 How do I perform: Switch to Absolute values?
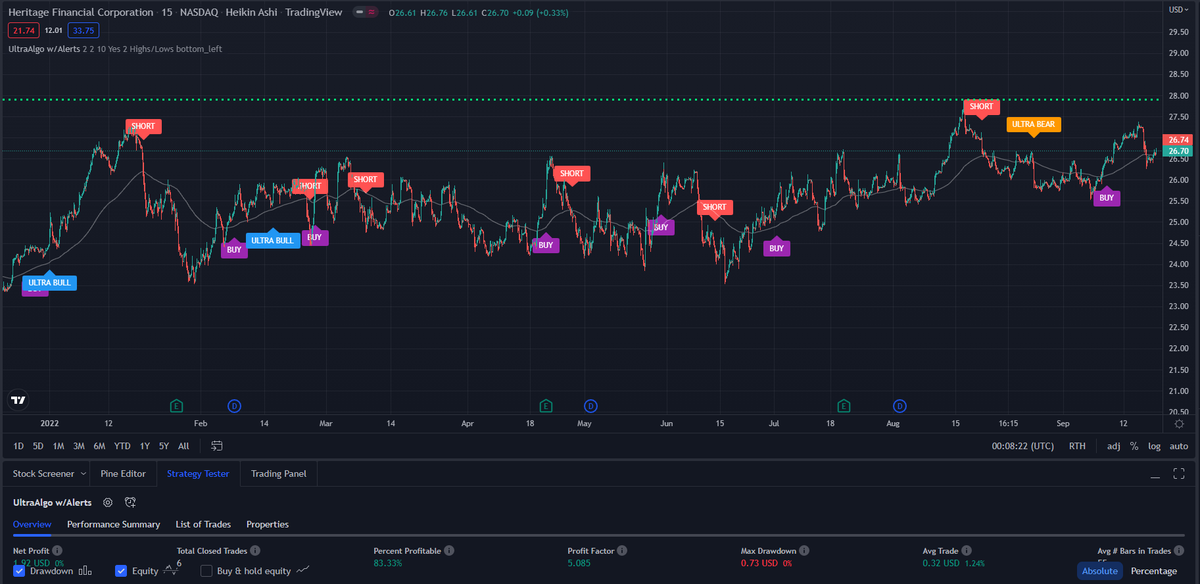click(x=1099, y=571)
